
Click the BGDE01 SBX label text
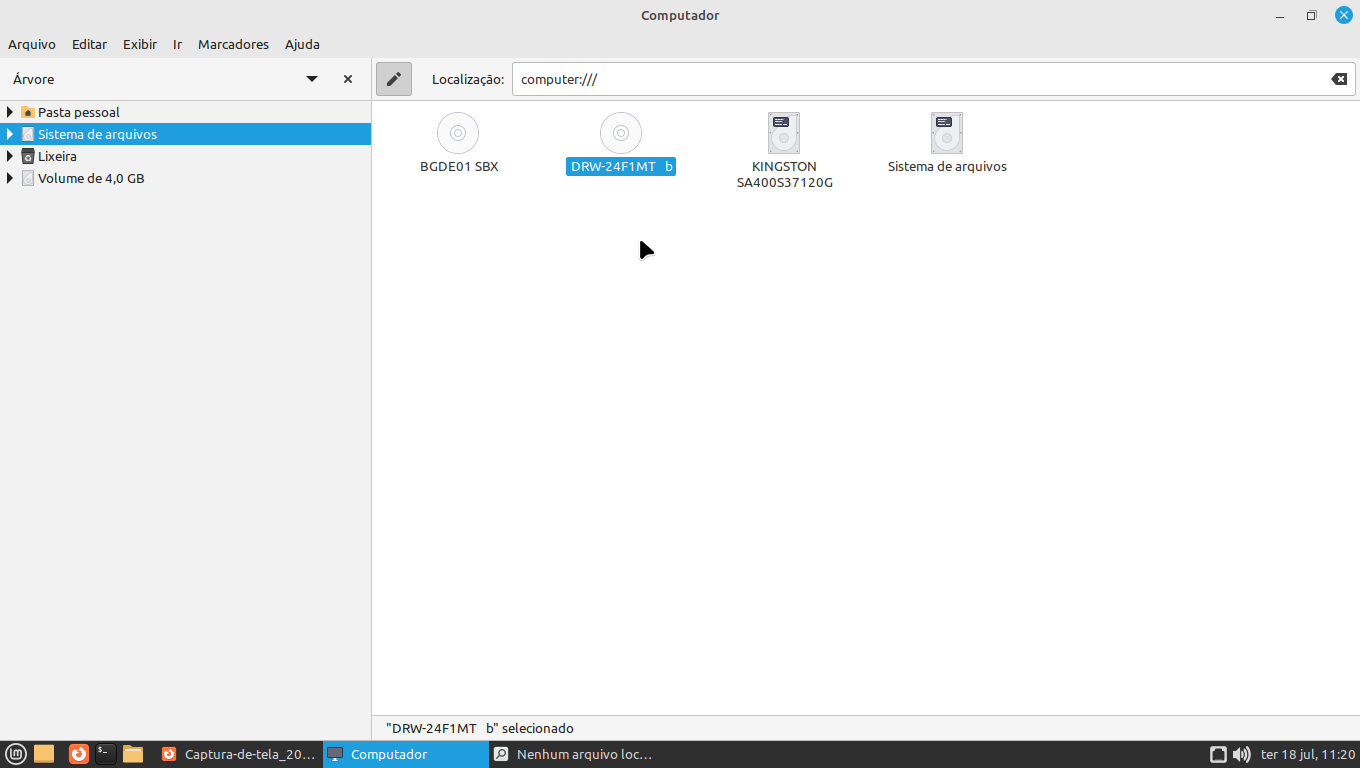tap(459, 167)
